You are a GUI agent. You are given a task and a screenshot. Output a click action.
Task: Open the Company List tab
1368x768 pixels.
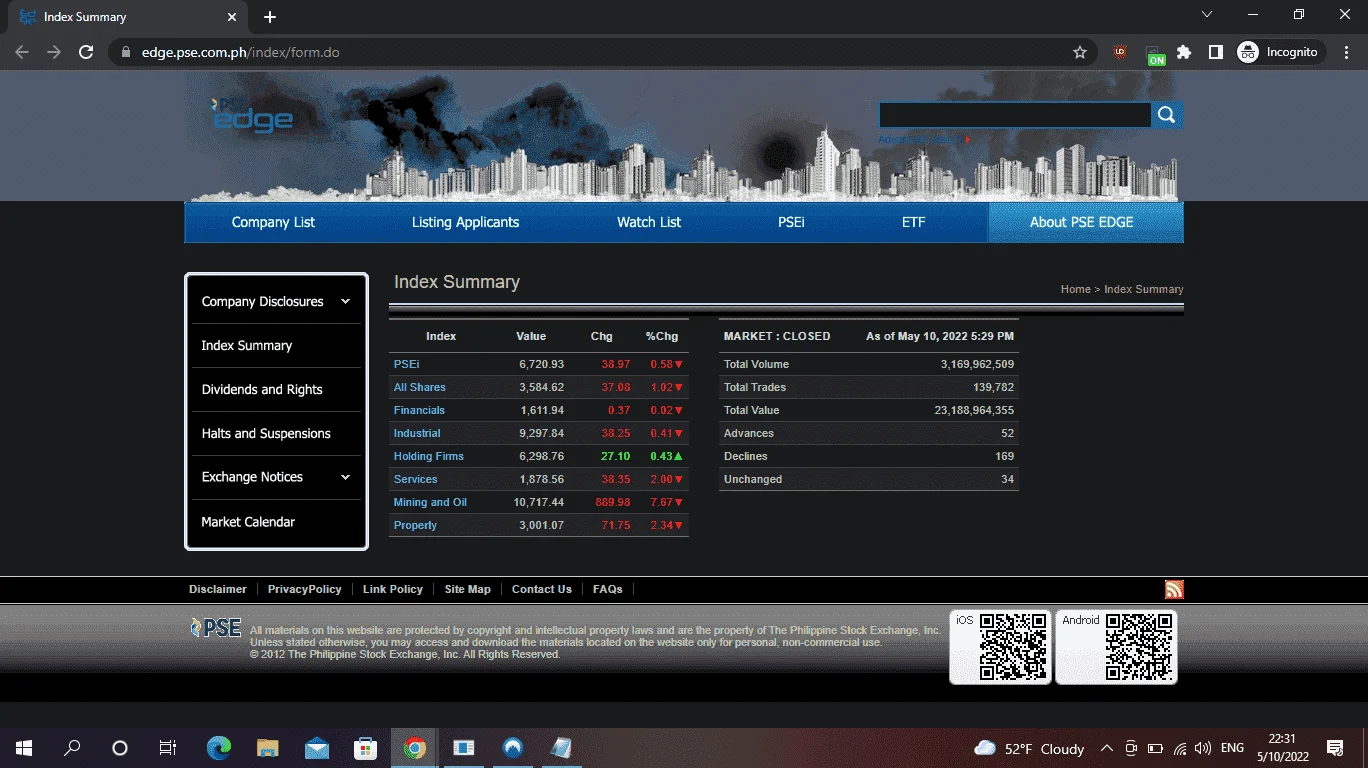point(273,222)
